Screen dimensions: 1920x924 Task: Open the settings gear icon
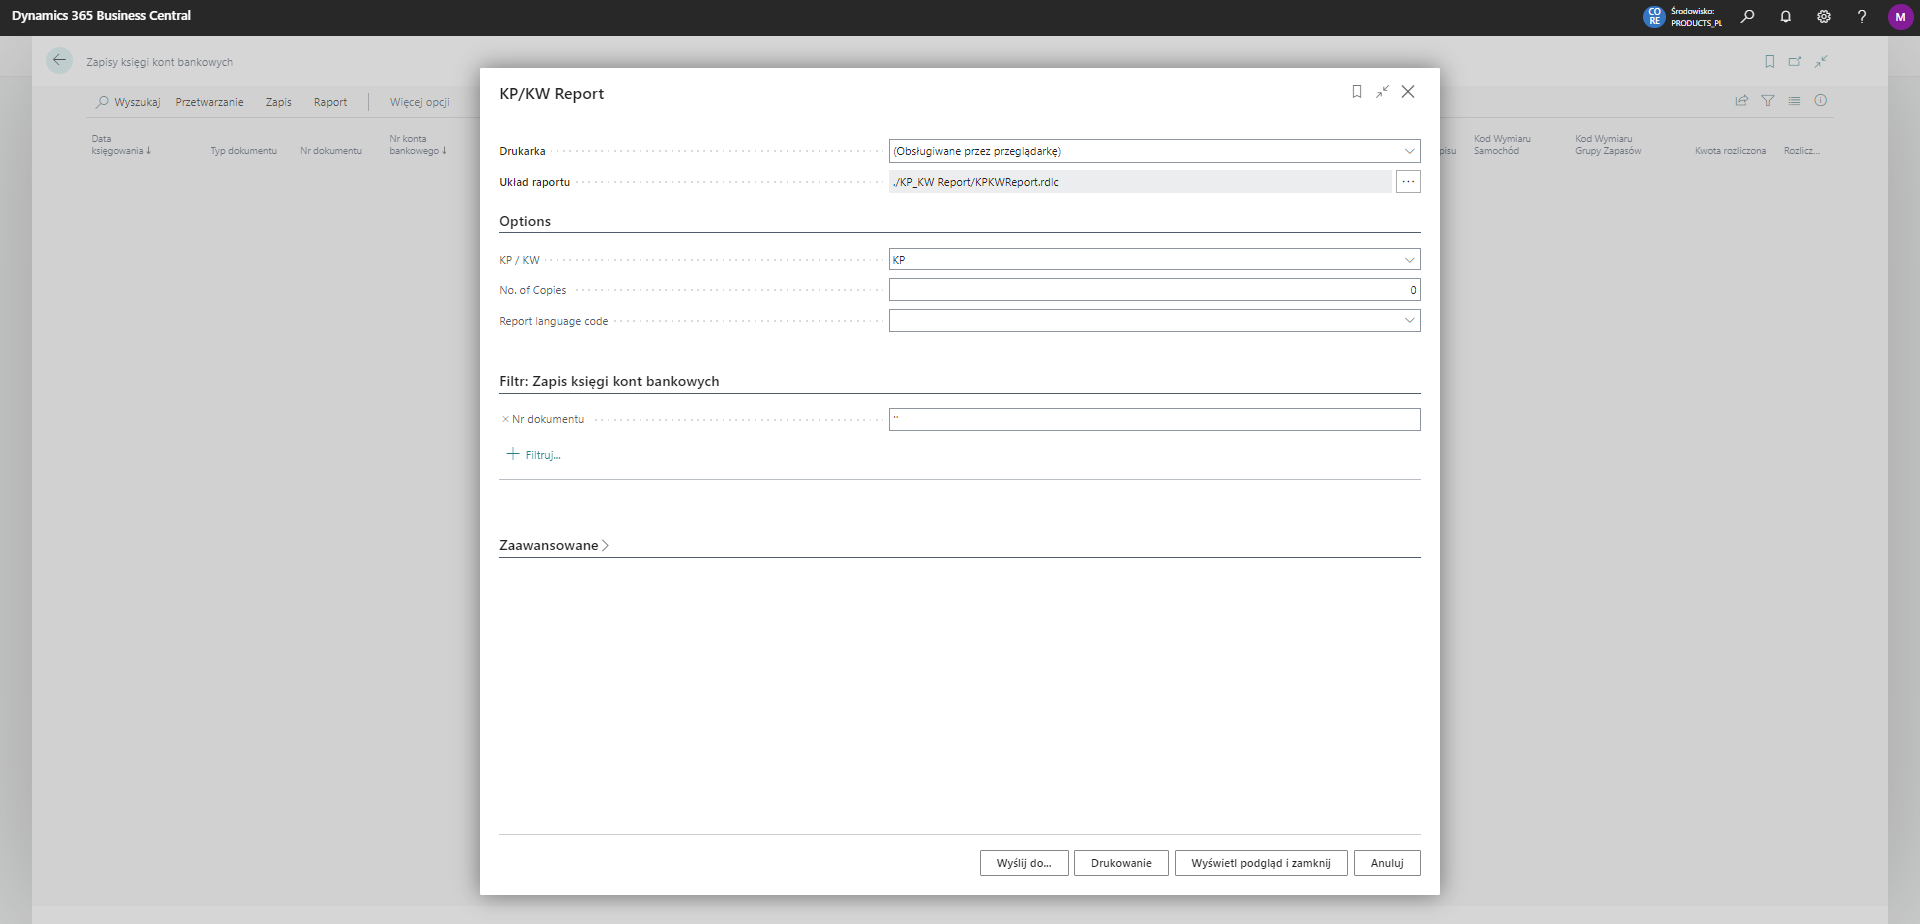1823,17
